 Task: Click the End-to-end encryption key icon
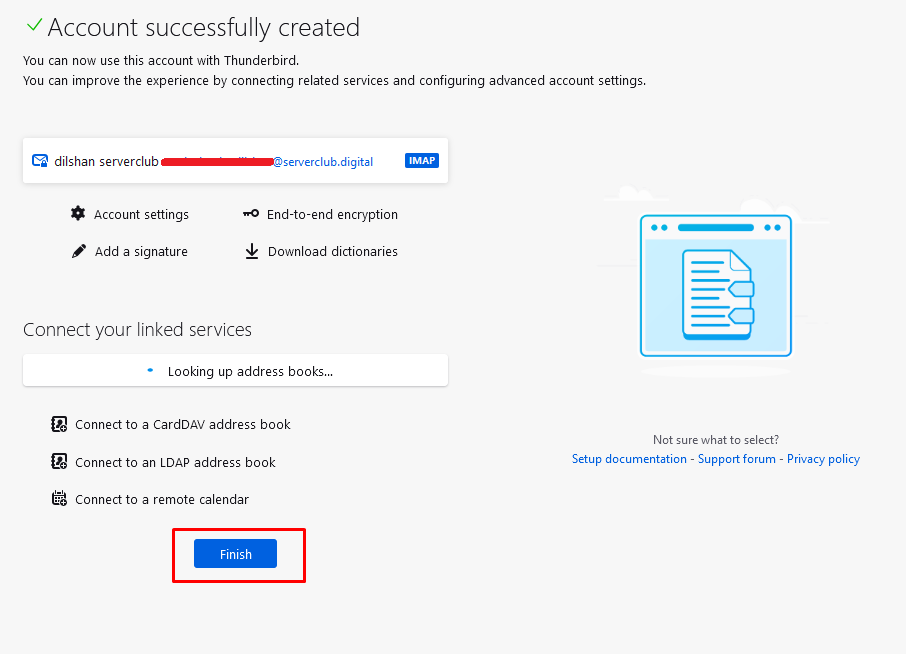click(x=251, y=214)
